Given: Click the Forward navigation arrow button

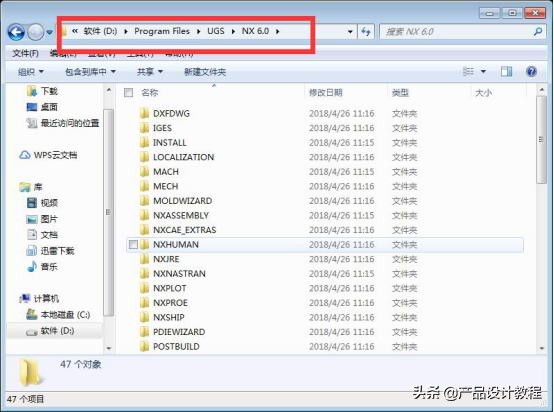Looking at the screenshot, I should click(35, 32).
